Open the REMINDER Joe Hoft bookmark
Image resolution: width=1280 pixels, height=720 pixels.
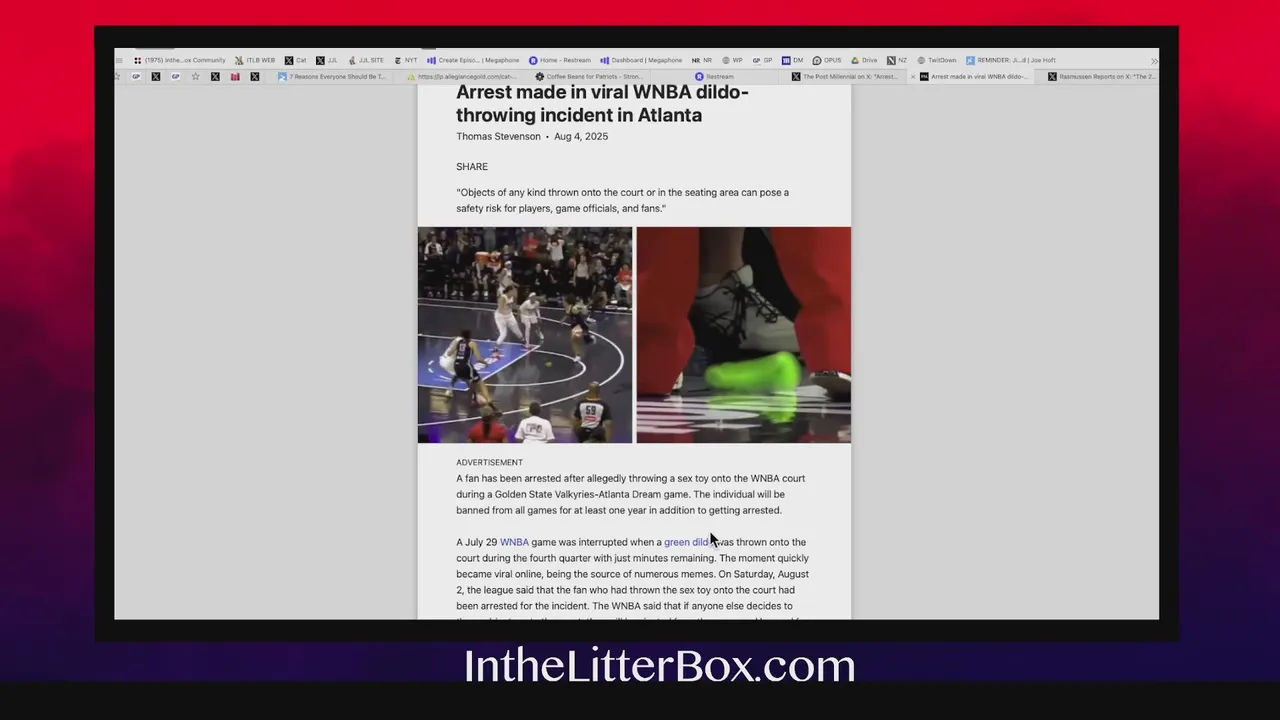tap(1010, 60)
